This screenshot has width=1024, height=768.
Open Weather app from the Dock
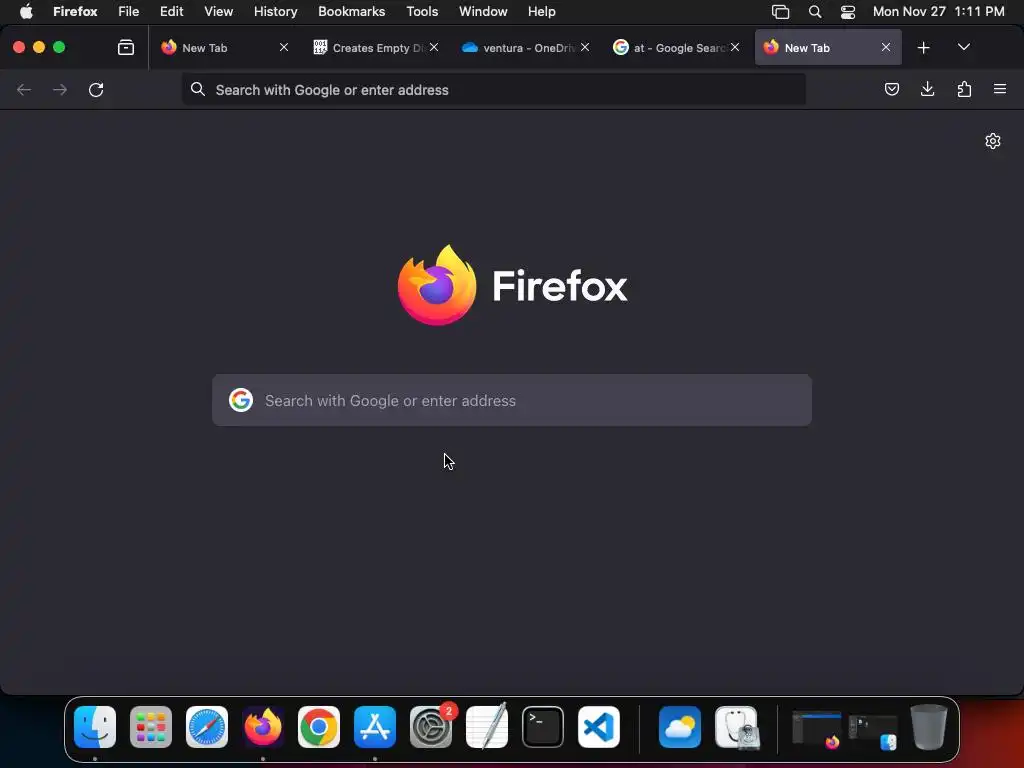point(680,727)
